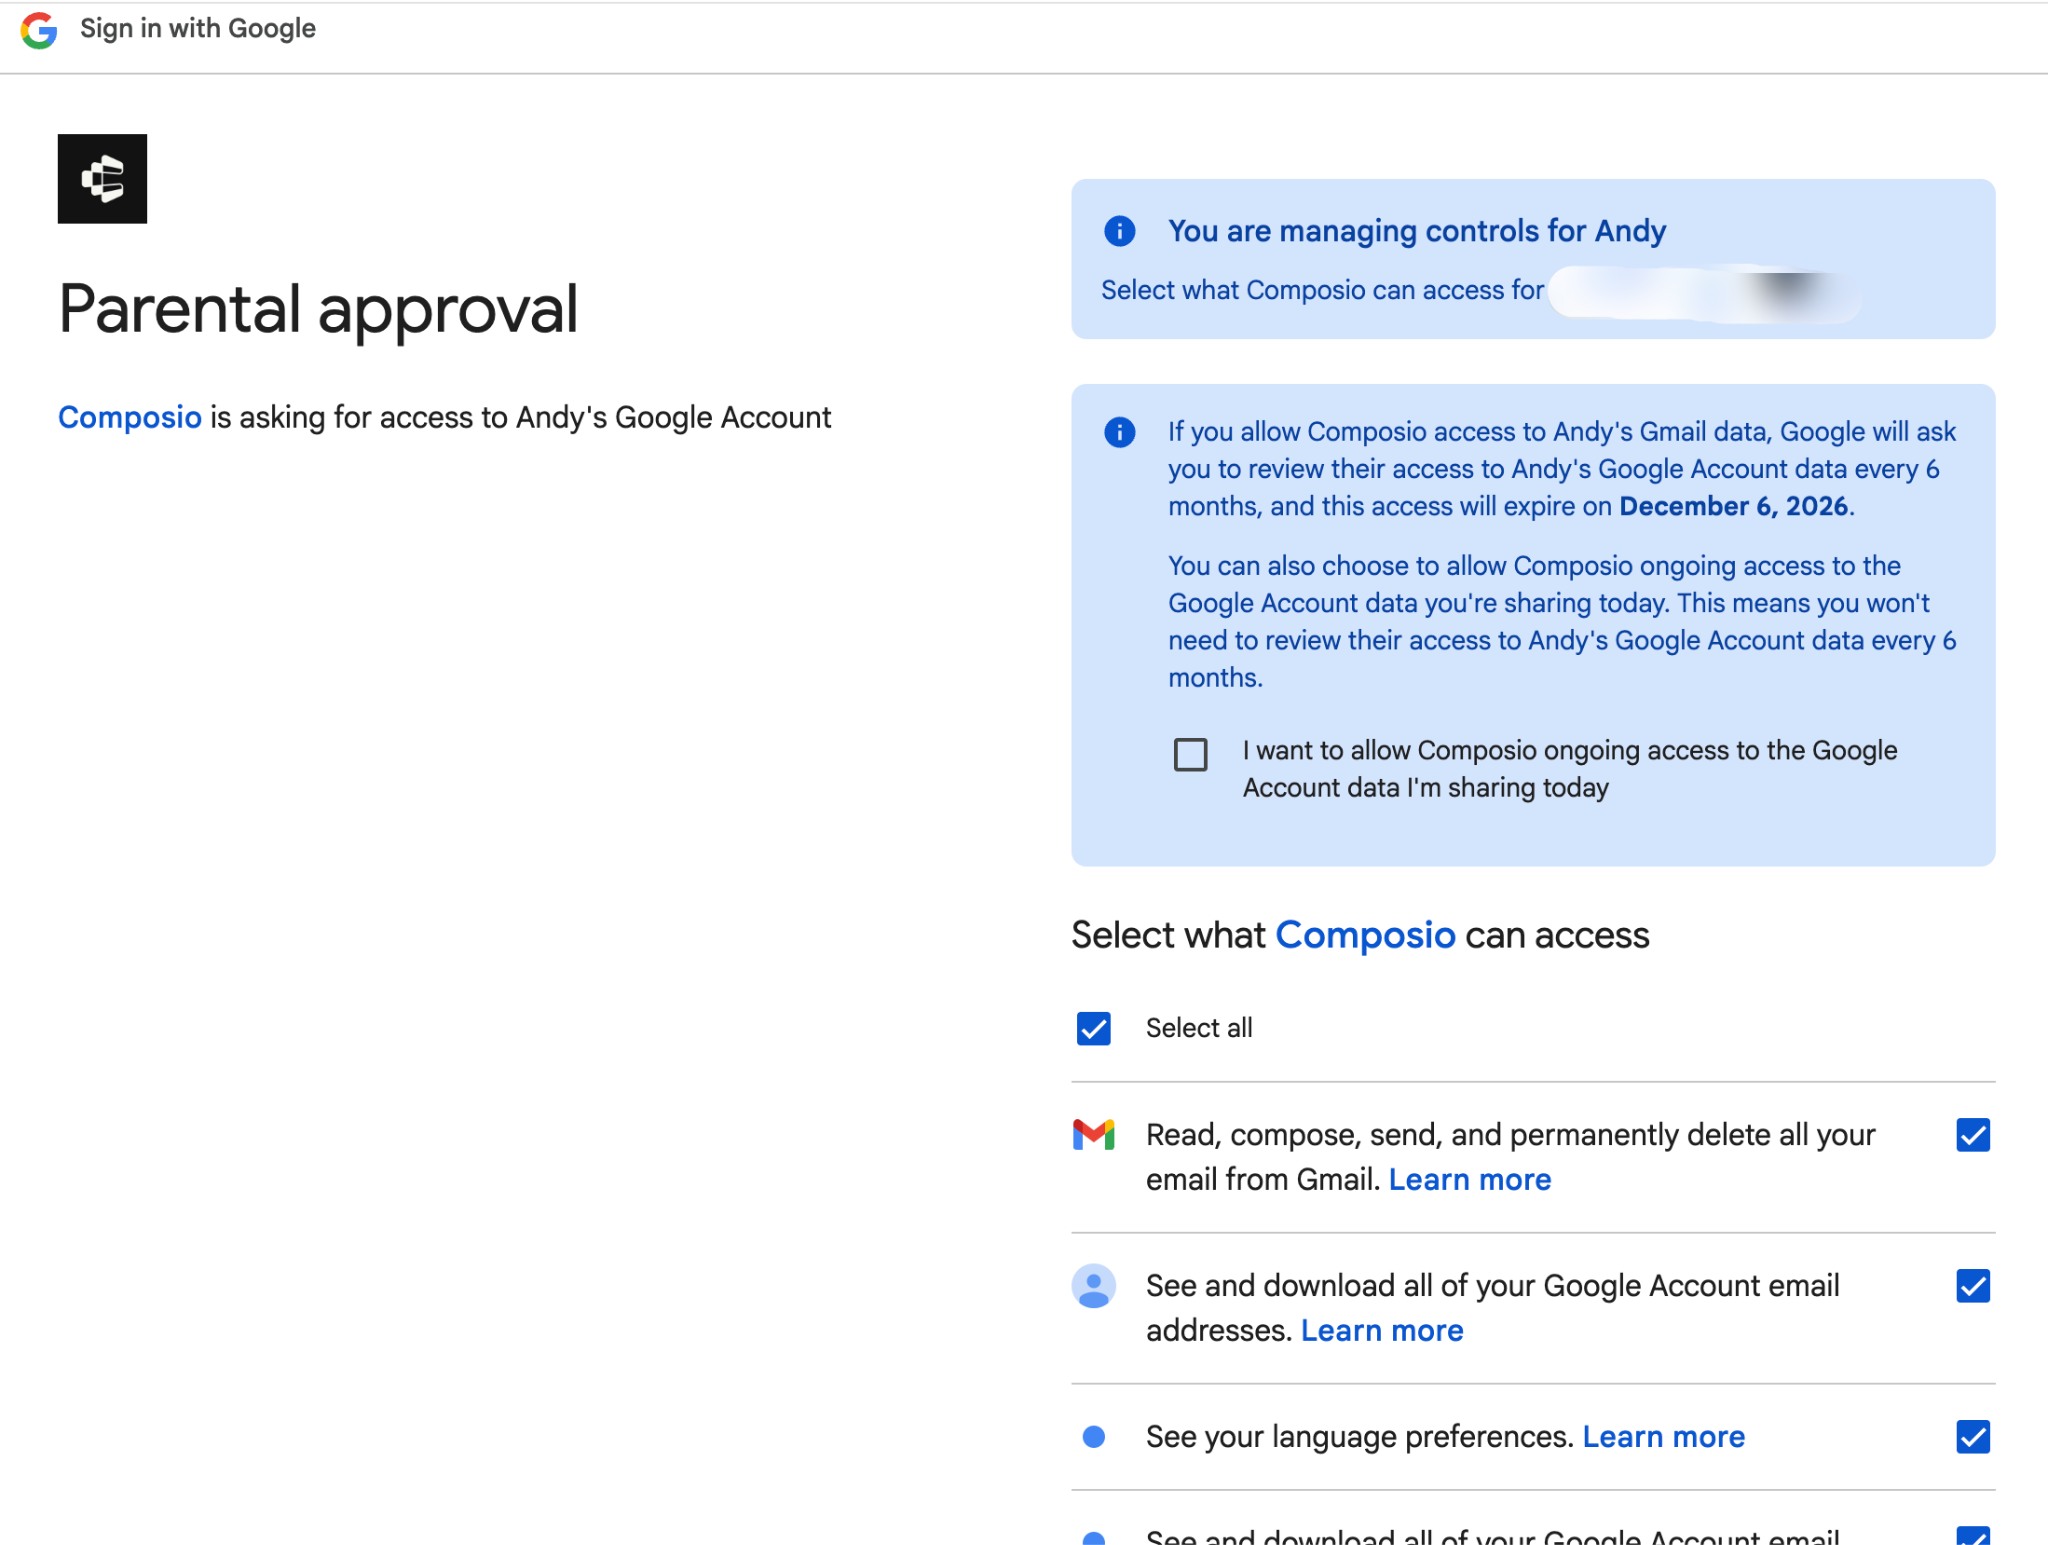Click the blurred account email field
2048x1545 pixels.
tap(1705, 292)
